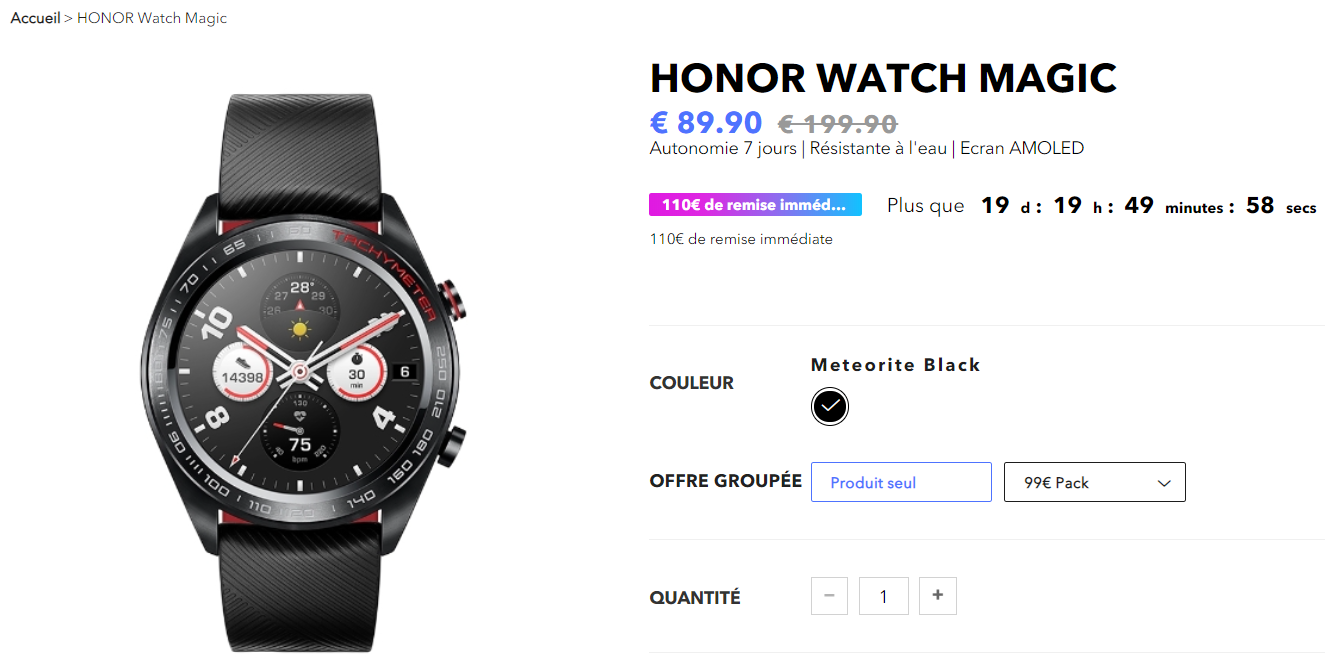The height and width of the screenshot is (666, 1325).
Task: Open the 99€ Pack dropdown
Action: (x=1095, y=482)
